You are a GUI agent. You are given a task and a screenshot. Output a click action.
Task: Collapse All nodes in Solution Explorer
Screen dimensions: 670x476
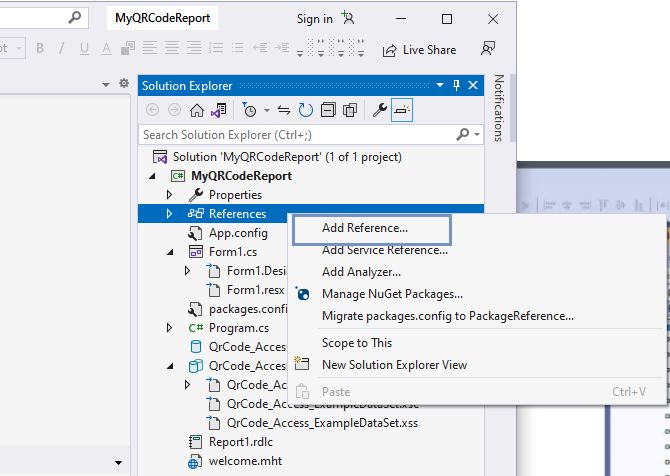point(328,110)
